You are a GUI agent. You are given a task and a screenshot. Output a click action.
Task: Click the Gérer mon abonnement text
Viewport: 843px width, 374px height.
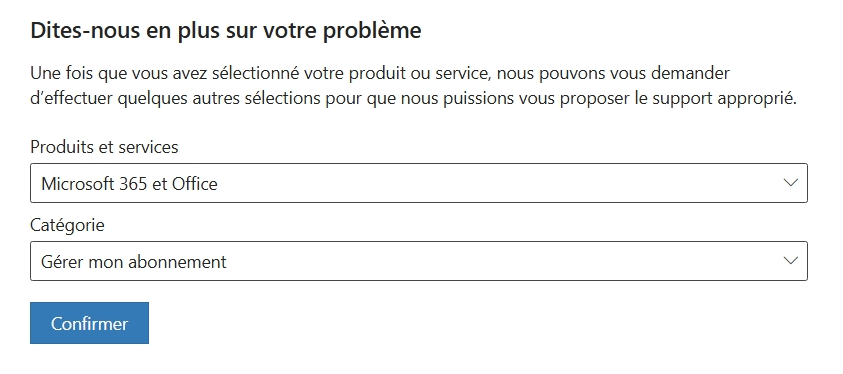click(x=134, y=262)
